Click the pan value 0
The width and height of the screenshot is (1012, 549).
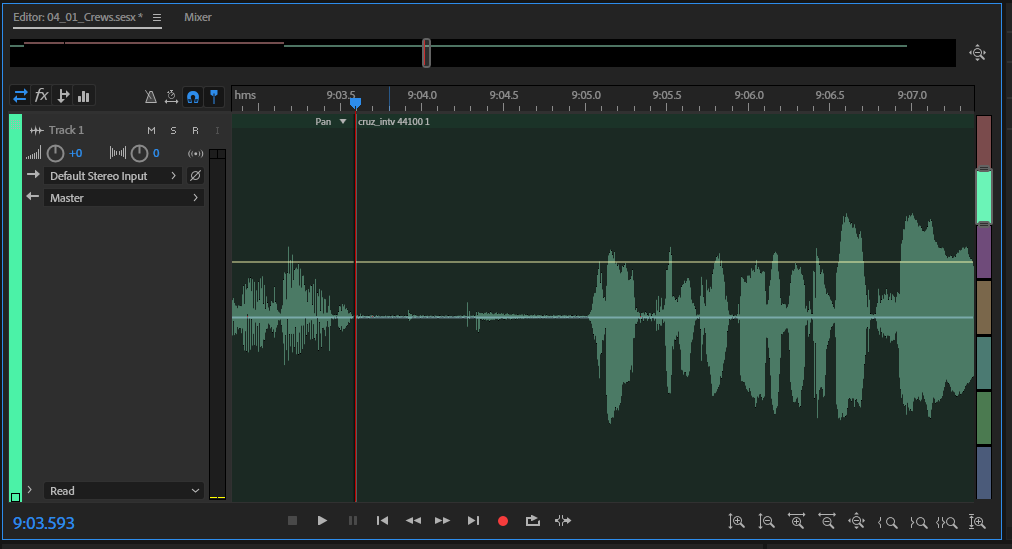pyautogui.click(x=156, y=154)
